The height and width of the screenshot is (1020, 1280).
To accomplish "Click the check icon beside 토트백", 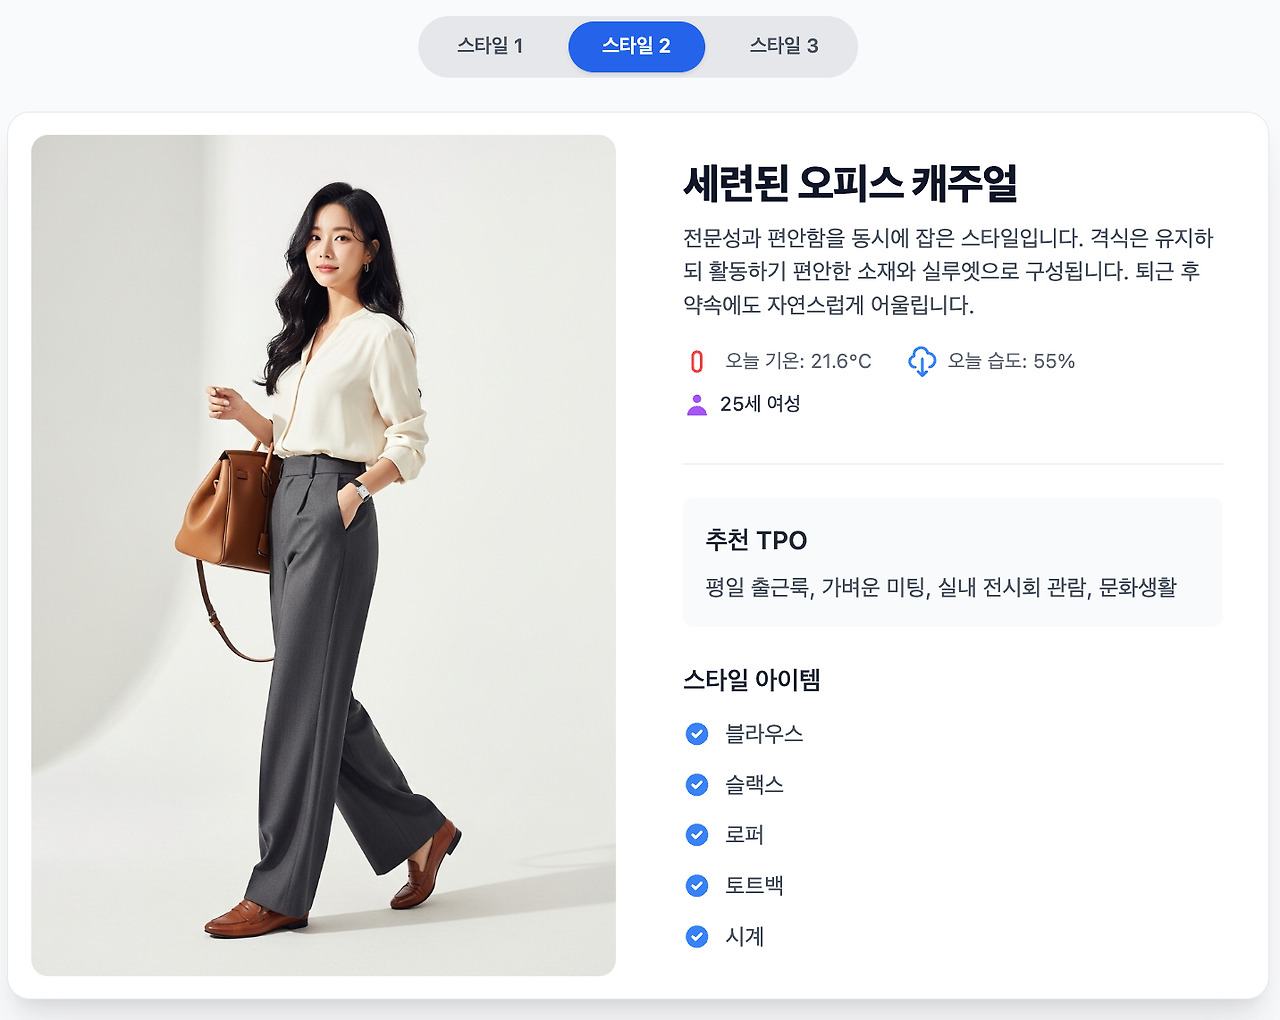I will (x=697, y=886).
